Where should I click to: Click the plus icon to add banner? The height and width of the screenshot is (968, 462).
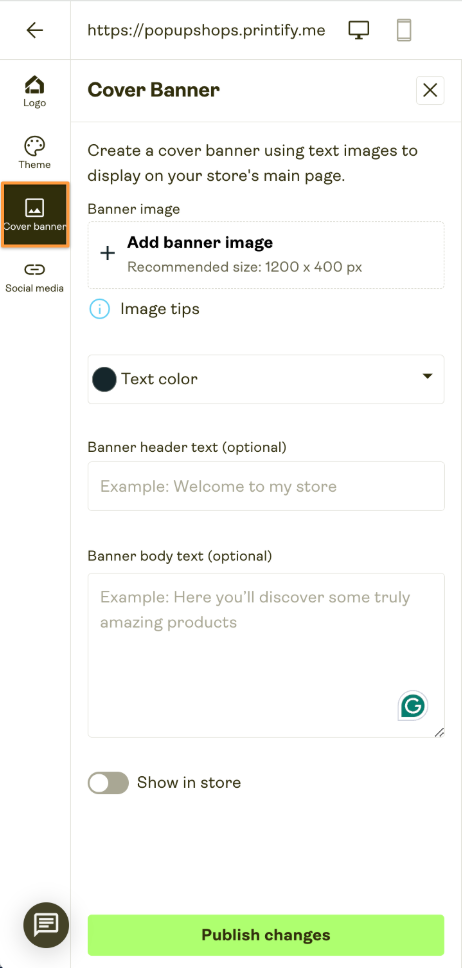(107, 253)
